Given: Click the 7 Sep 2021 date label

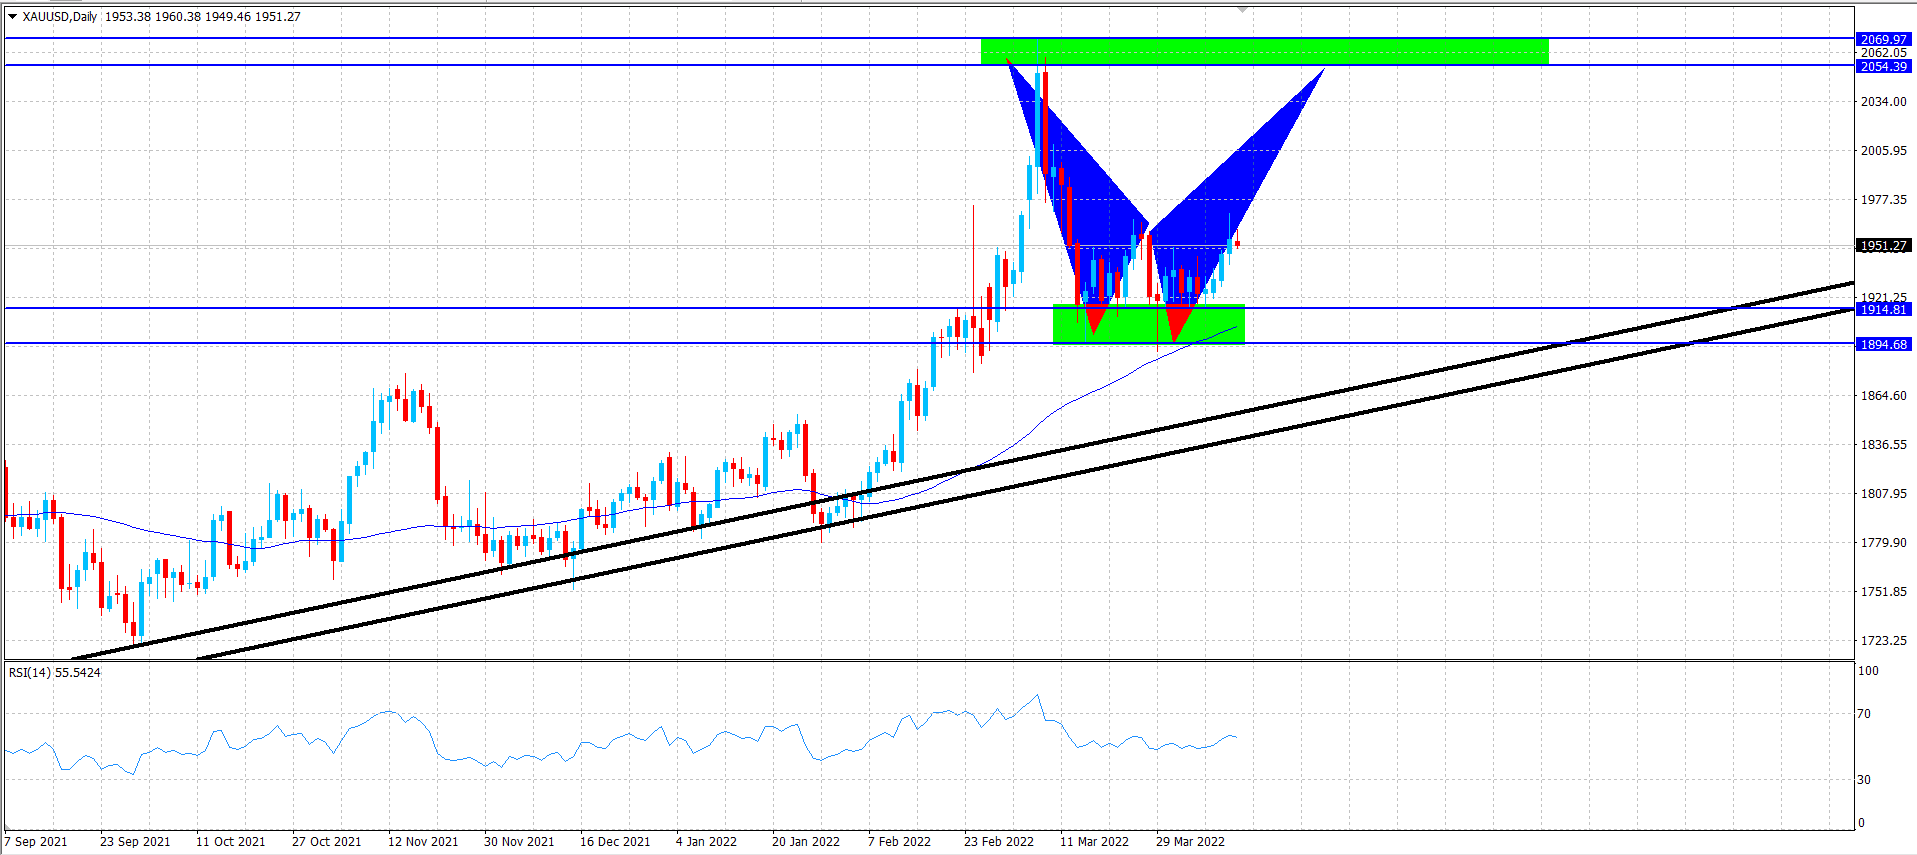Looking at the screenshot, I should pyautogui.click(x=36, y=841).
